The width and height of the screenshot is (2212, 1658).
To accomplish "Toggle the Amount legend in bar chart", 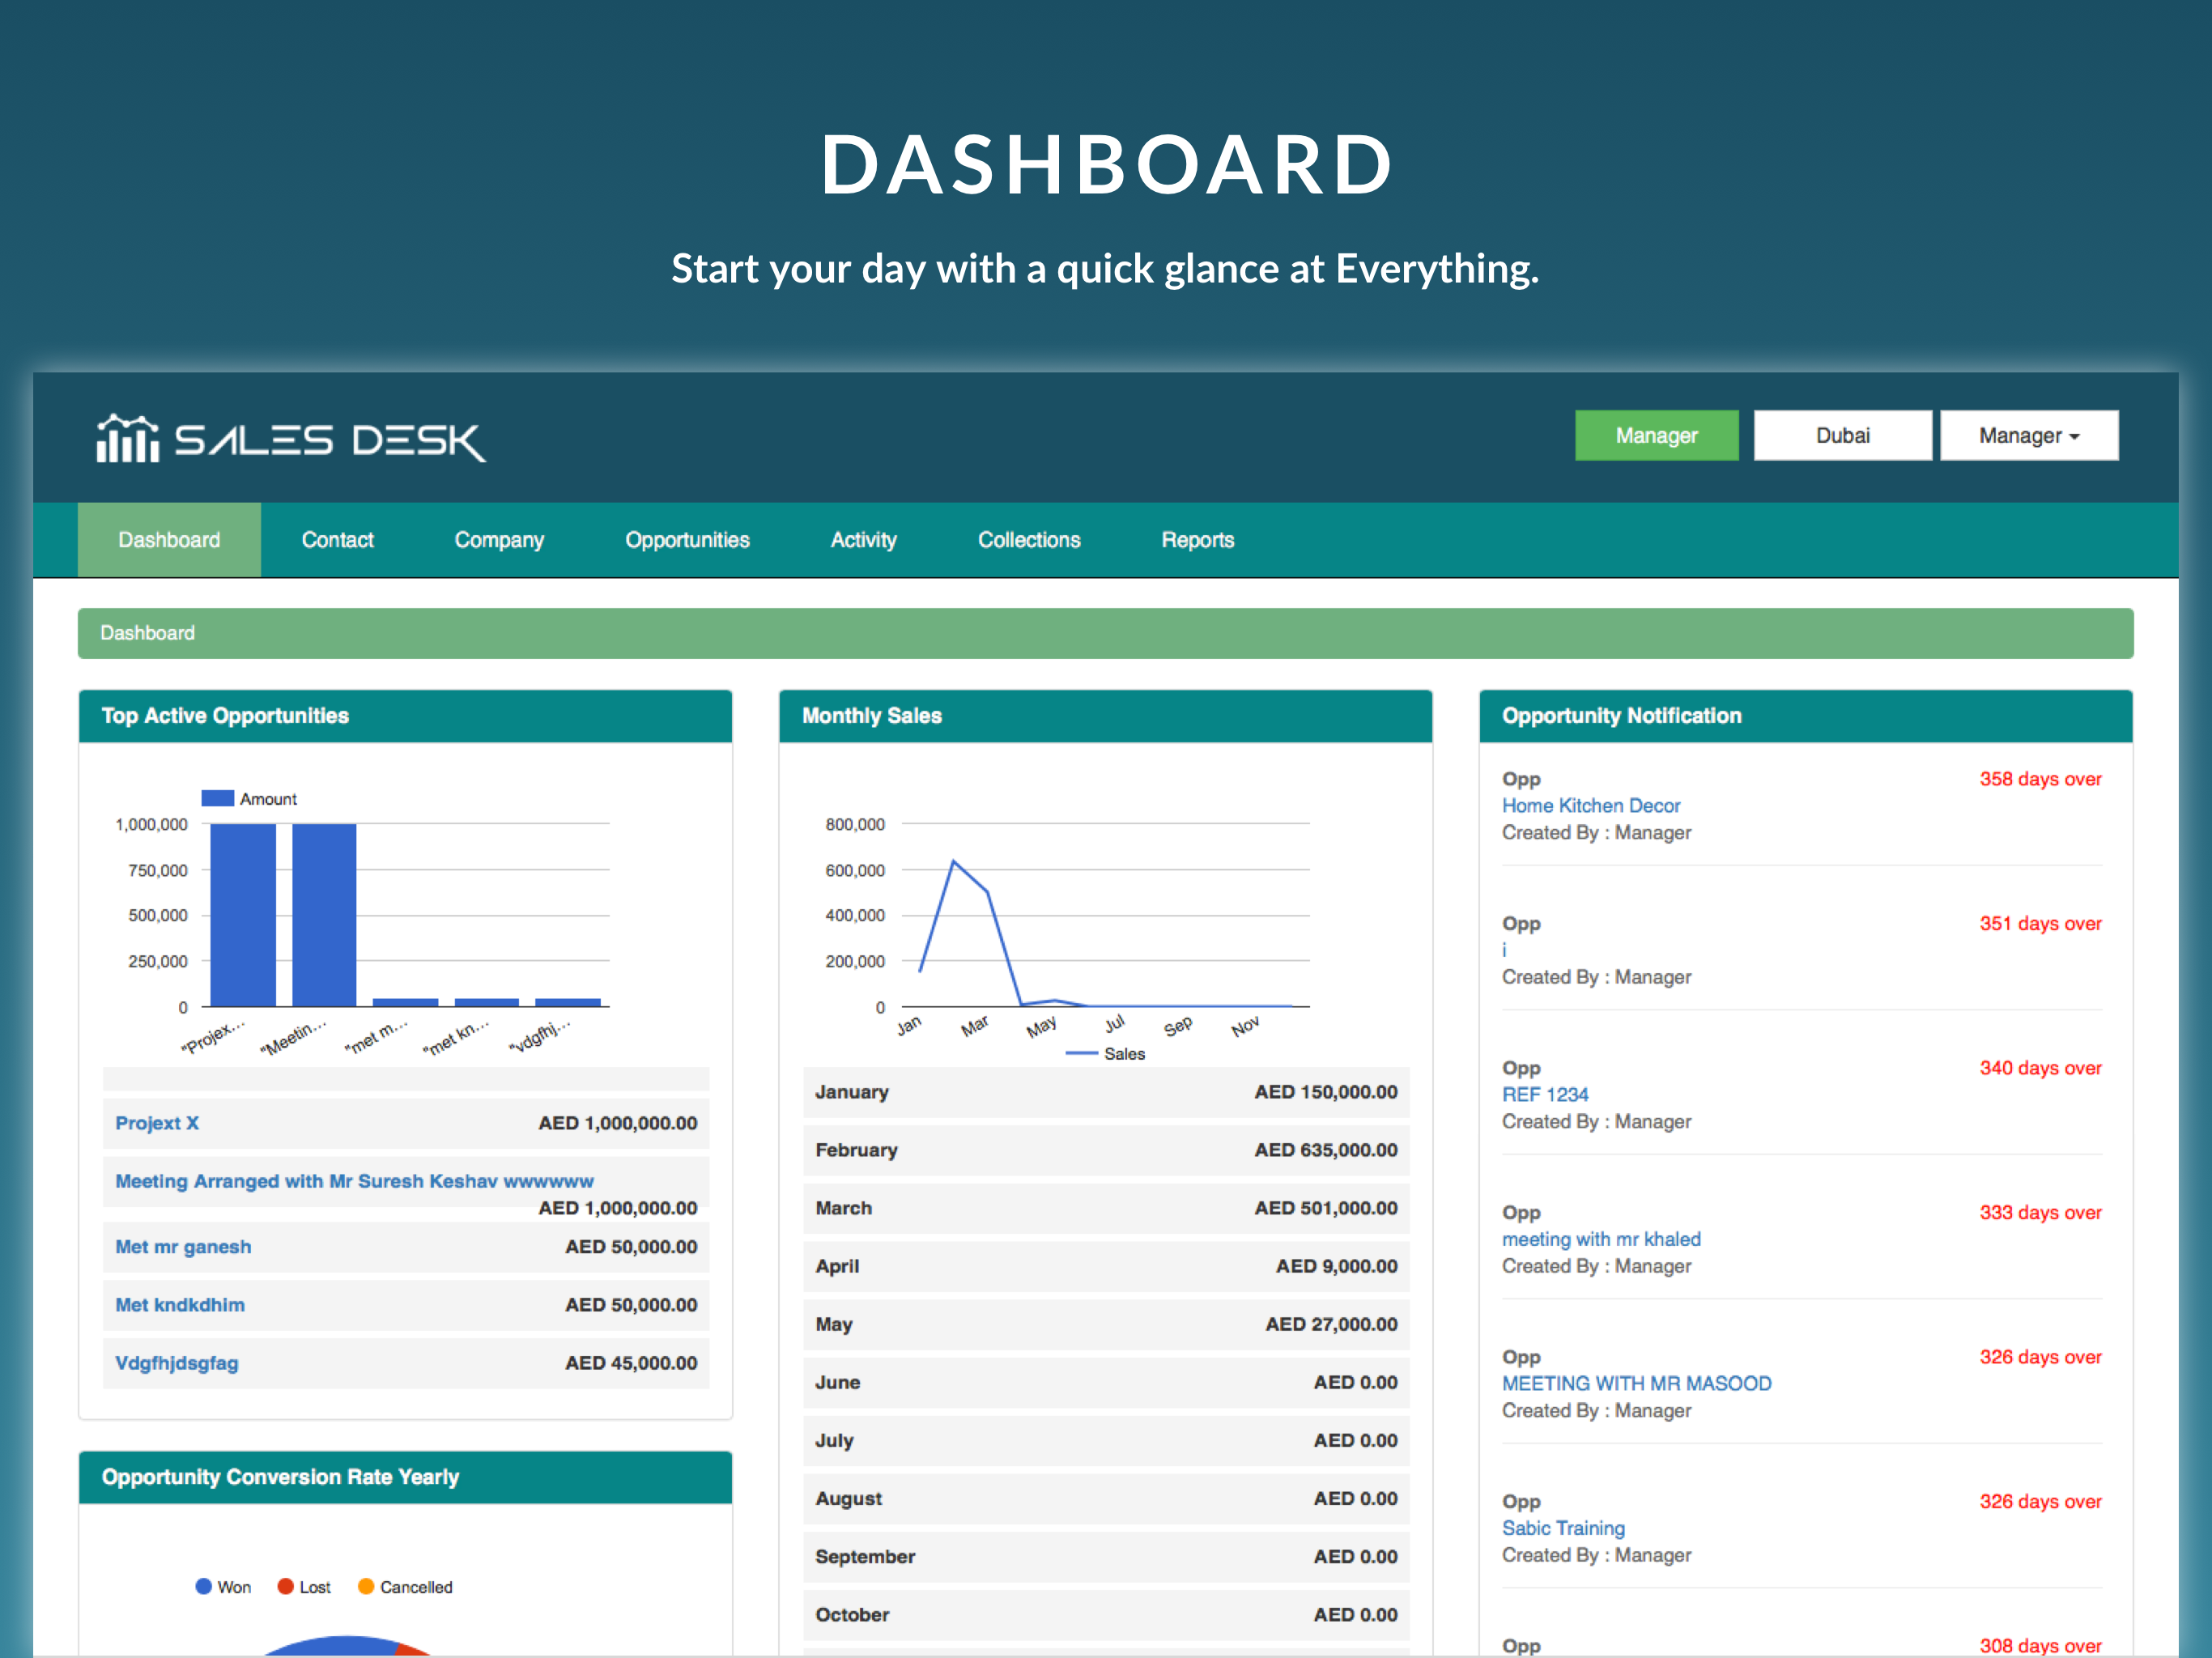I will [249, 799].
